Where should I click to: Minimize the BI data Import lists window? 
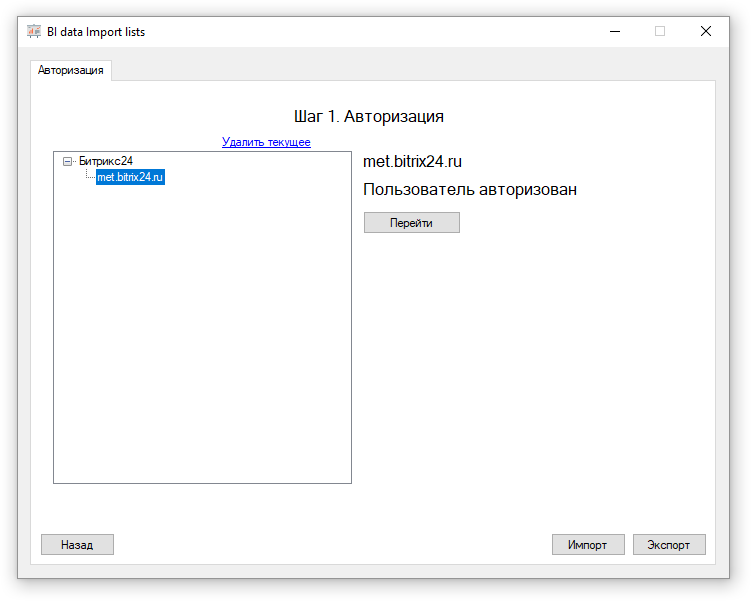(615, 32)
